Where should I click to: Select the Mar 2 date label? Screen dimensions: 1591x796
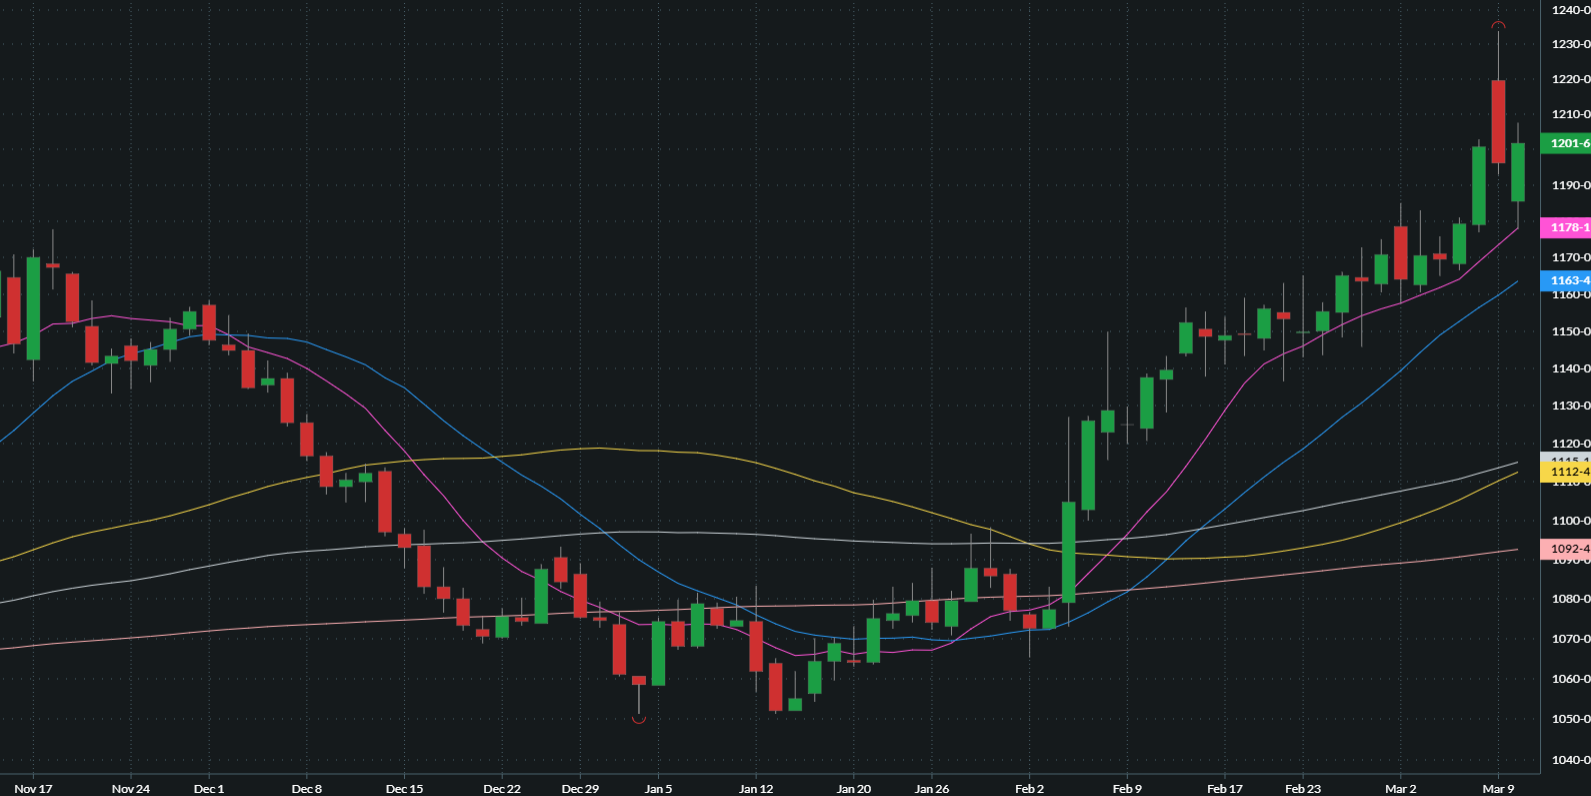point(1400,788)
